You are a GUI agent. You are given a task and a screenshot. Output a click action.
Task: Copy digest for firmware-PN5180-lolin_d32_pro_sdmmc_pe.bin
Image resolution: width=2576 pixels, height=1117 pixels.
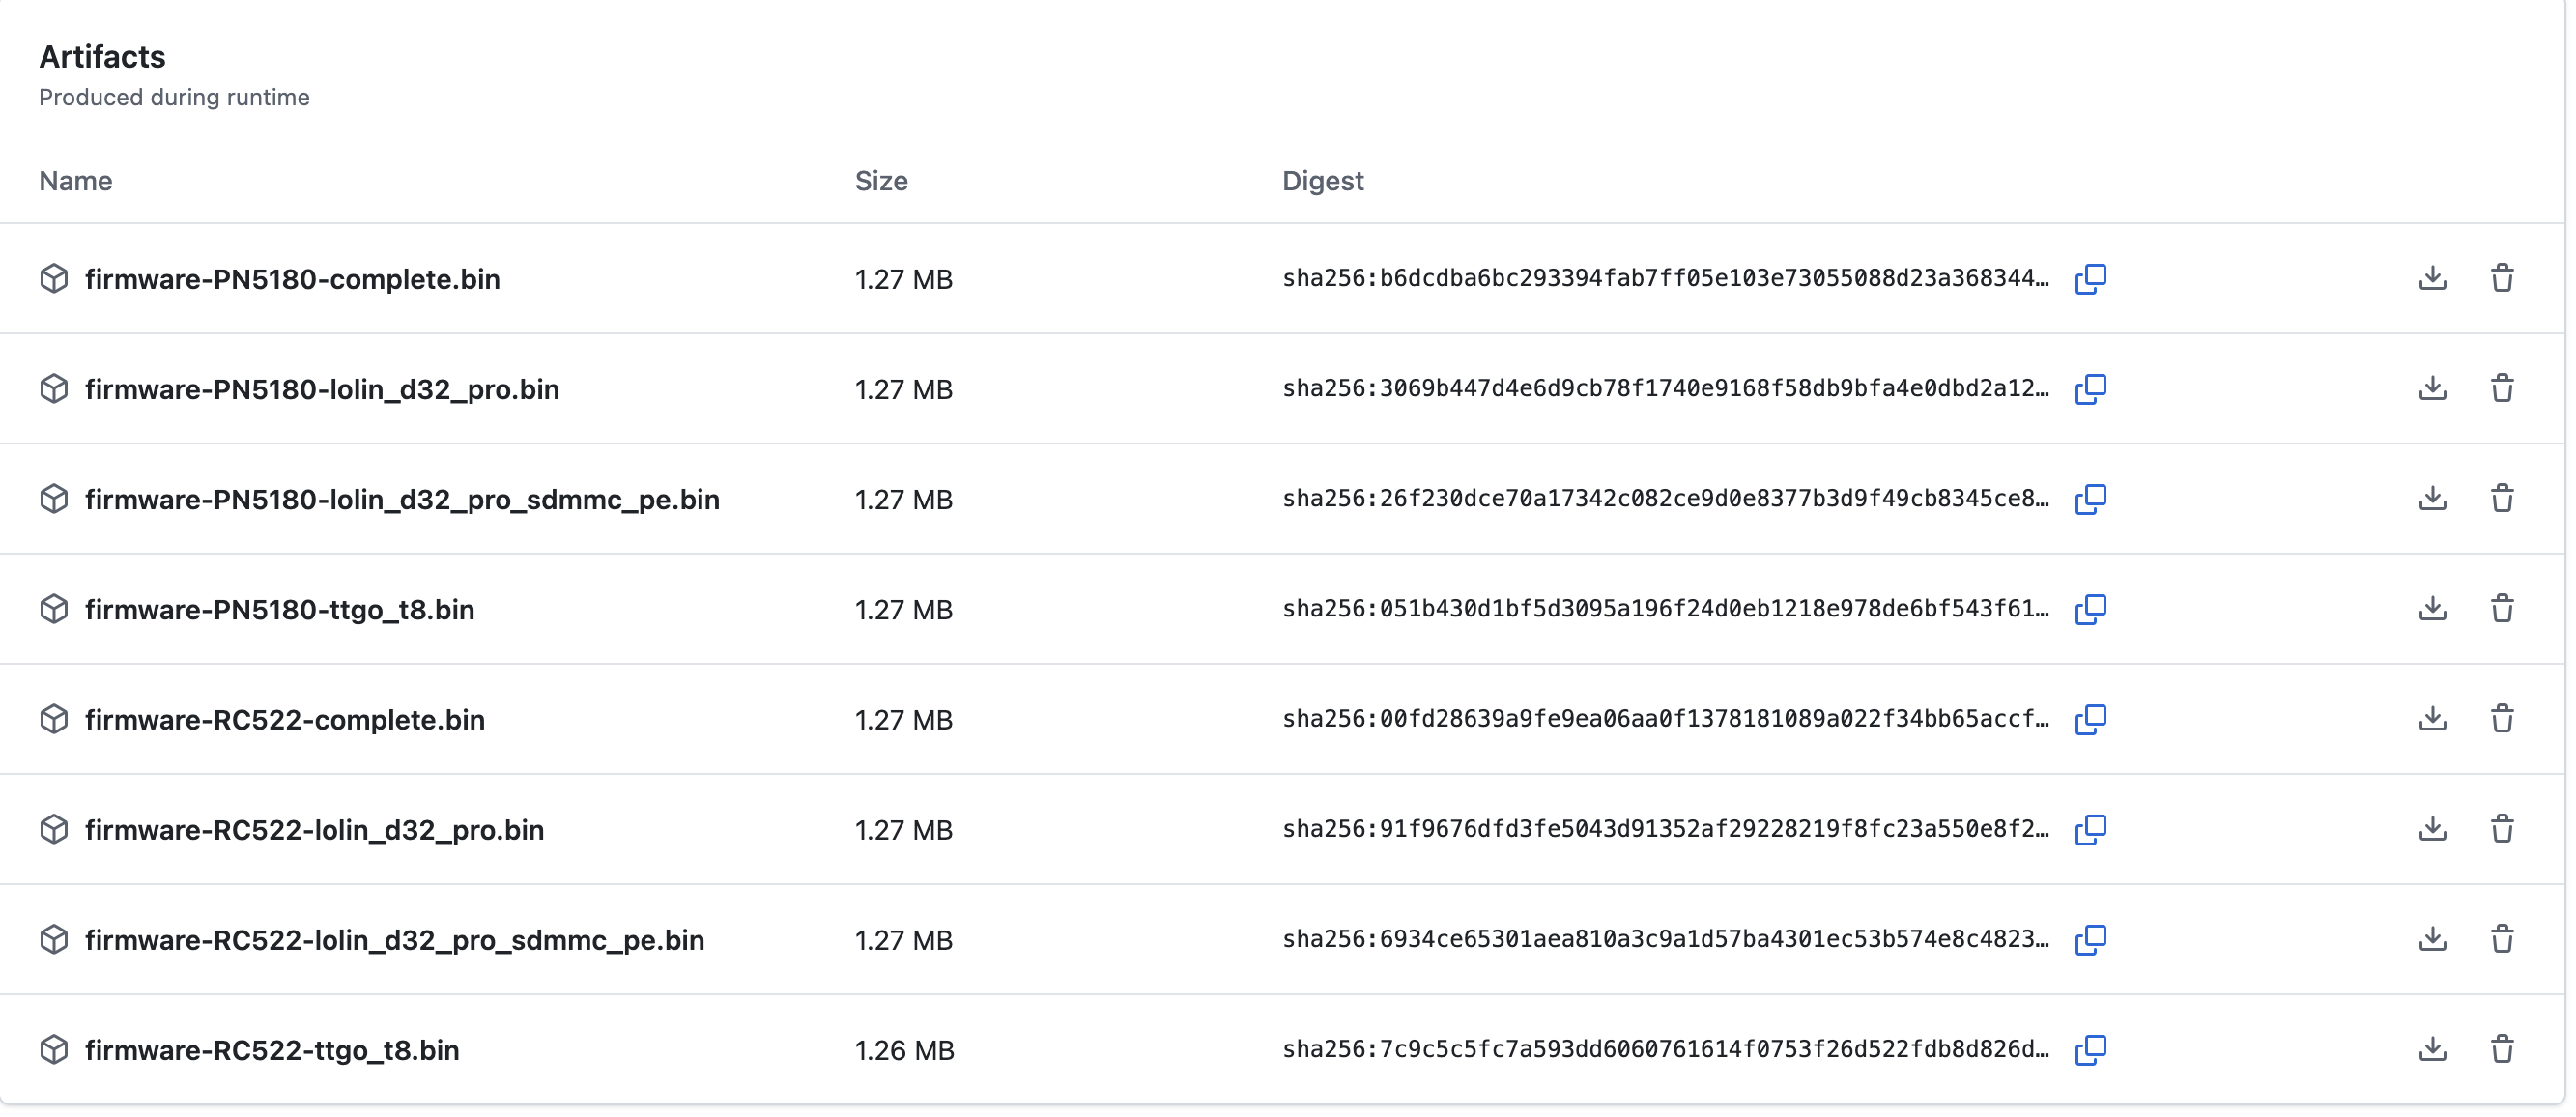[2090, 499]
